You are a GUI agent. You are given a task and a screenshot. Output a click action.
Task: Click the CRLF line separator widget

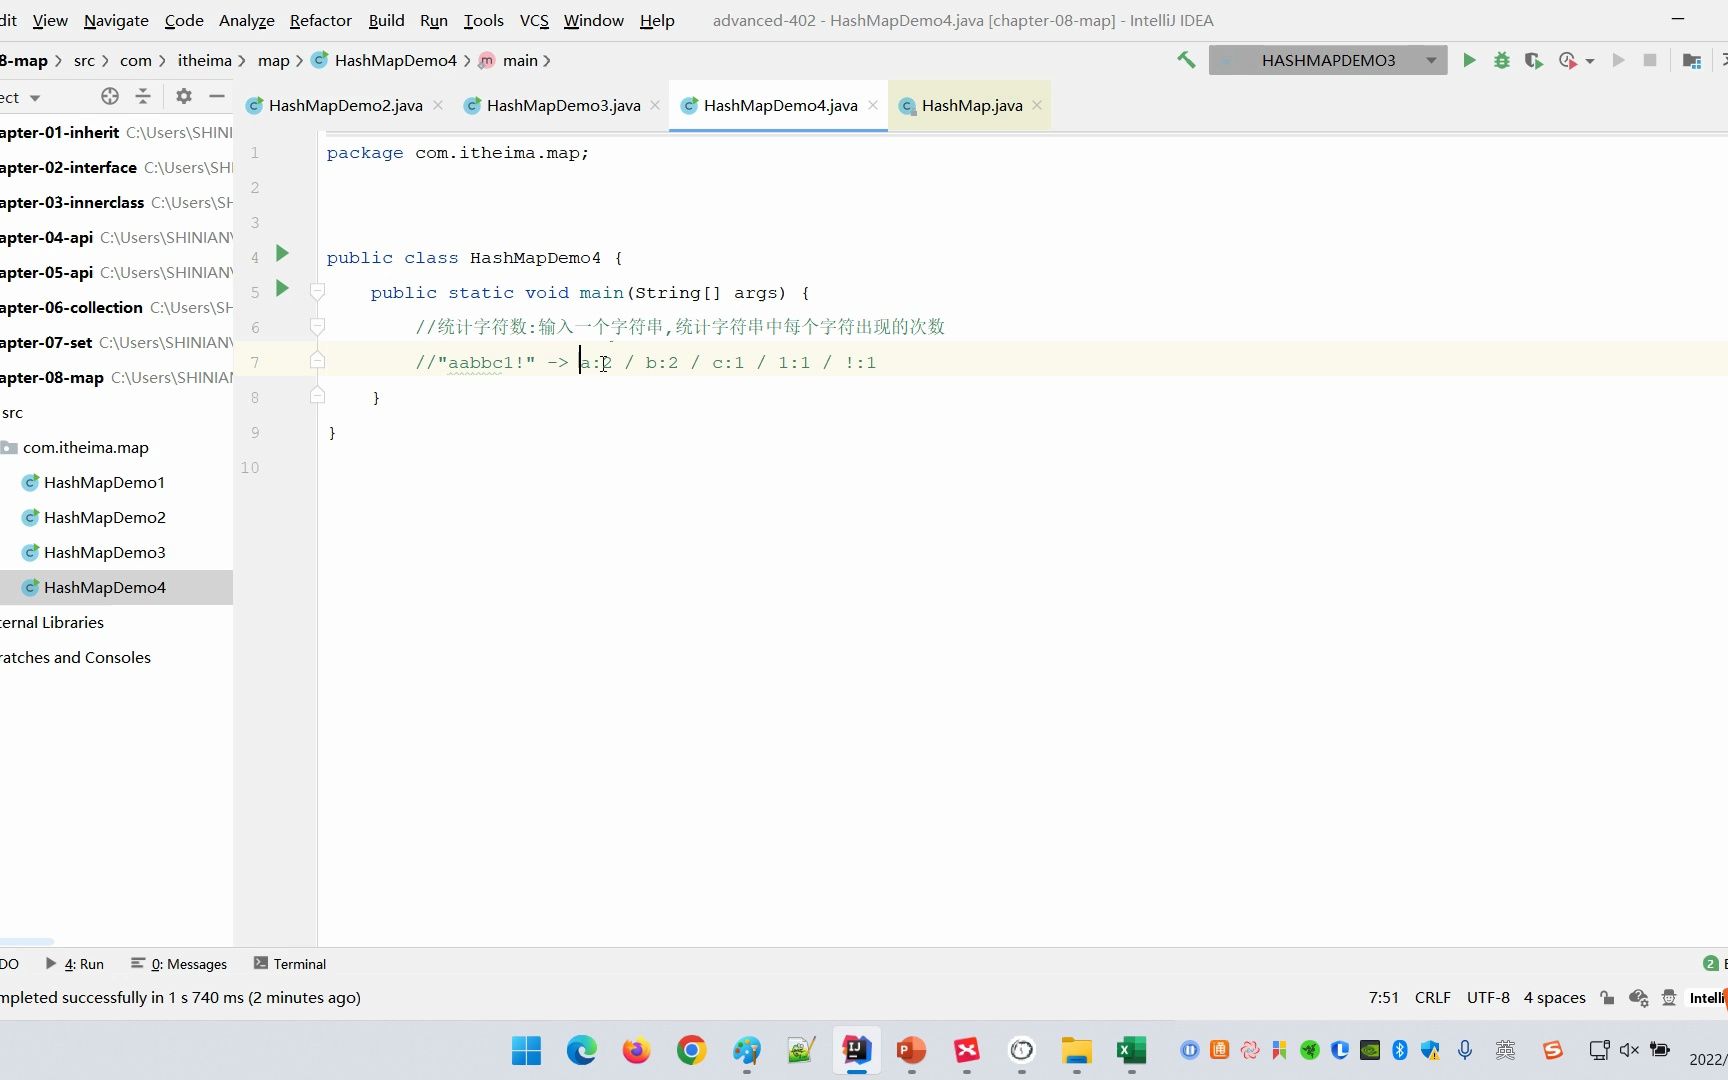click(1432, 998)
